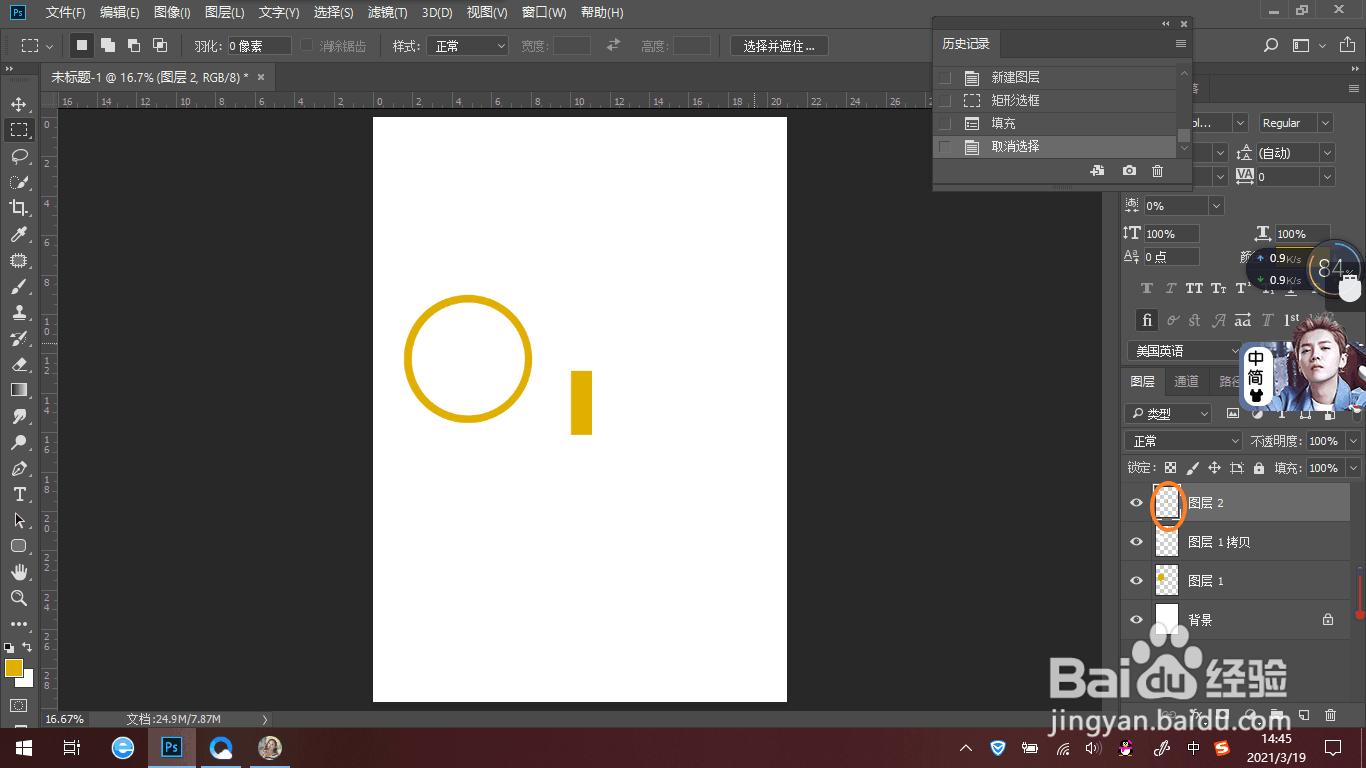Expand the 美国英语 language dropdown
This screenshot has height=768, width=1366.
(1184, 351)
